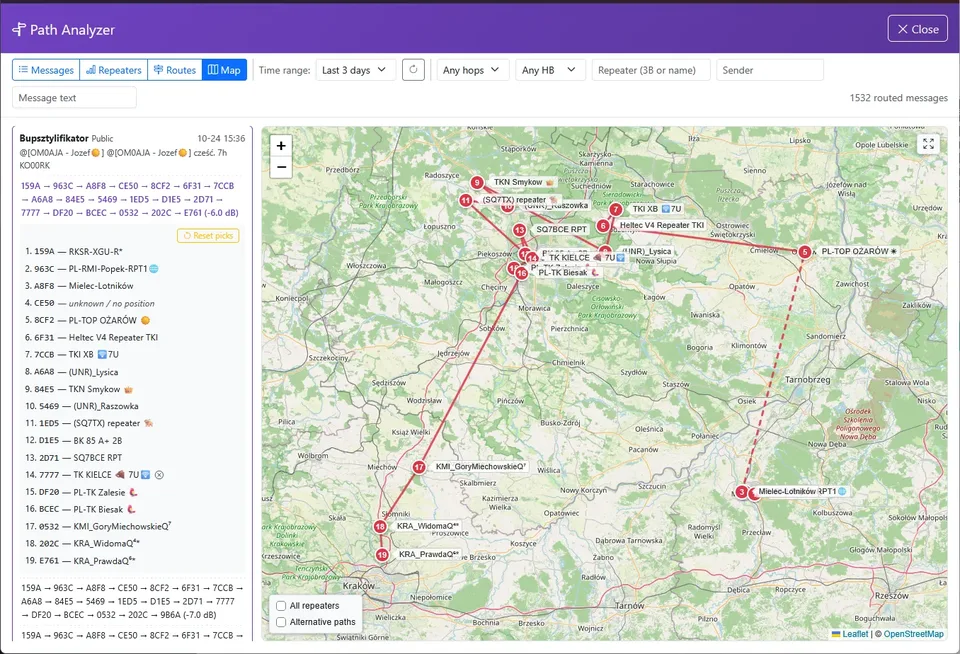Click map marker 3 near Mielec-Lotników
This screenshot has width=960, height=654.
(x=741, y=492)
